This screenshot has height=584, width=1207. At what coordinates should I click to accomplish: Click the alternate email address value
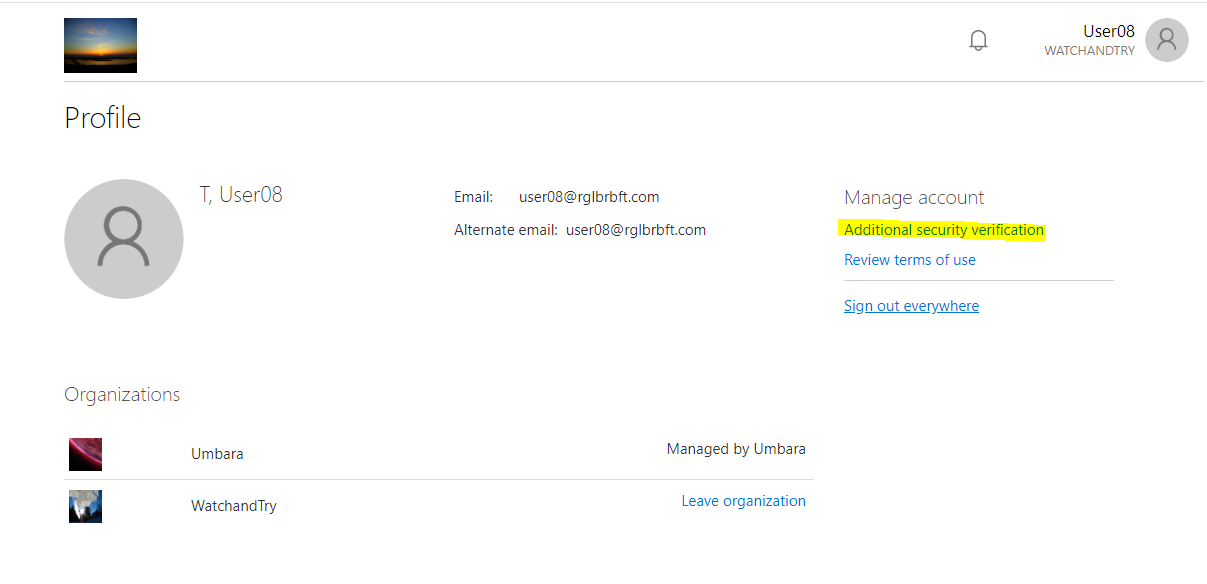coord(636,230)
